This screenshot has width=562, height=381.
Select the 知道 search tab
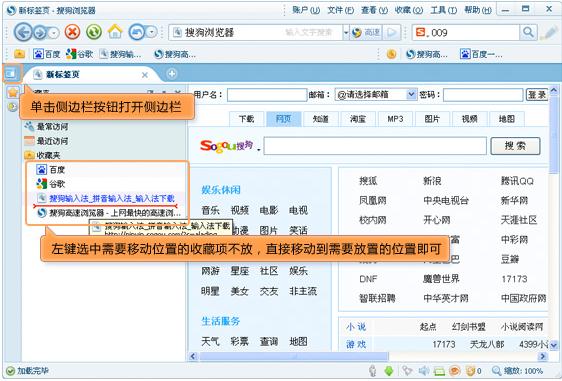320,119
